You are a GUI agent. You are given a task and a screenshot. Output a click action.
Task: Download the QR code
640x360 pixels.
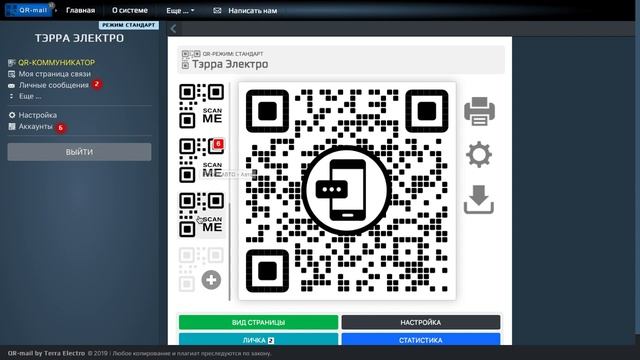[x=479, y=200]
